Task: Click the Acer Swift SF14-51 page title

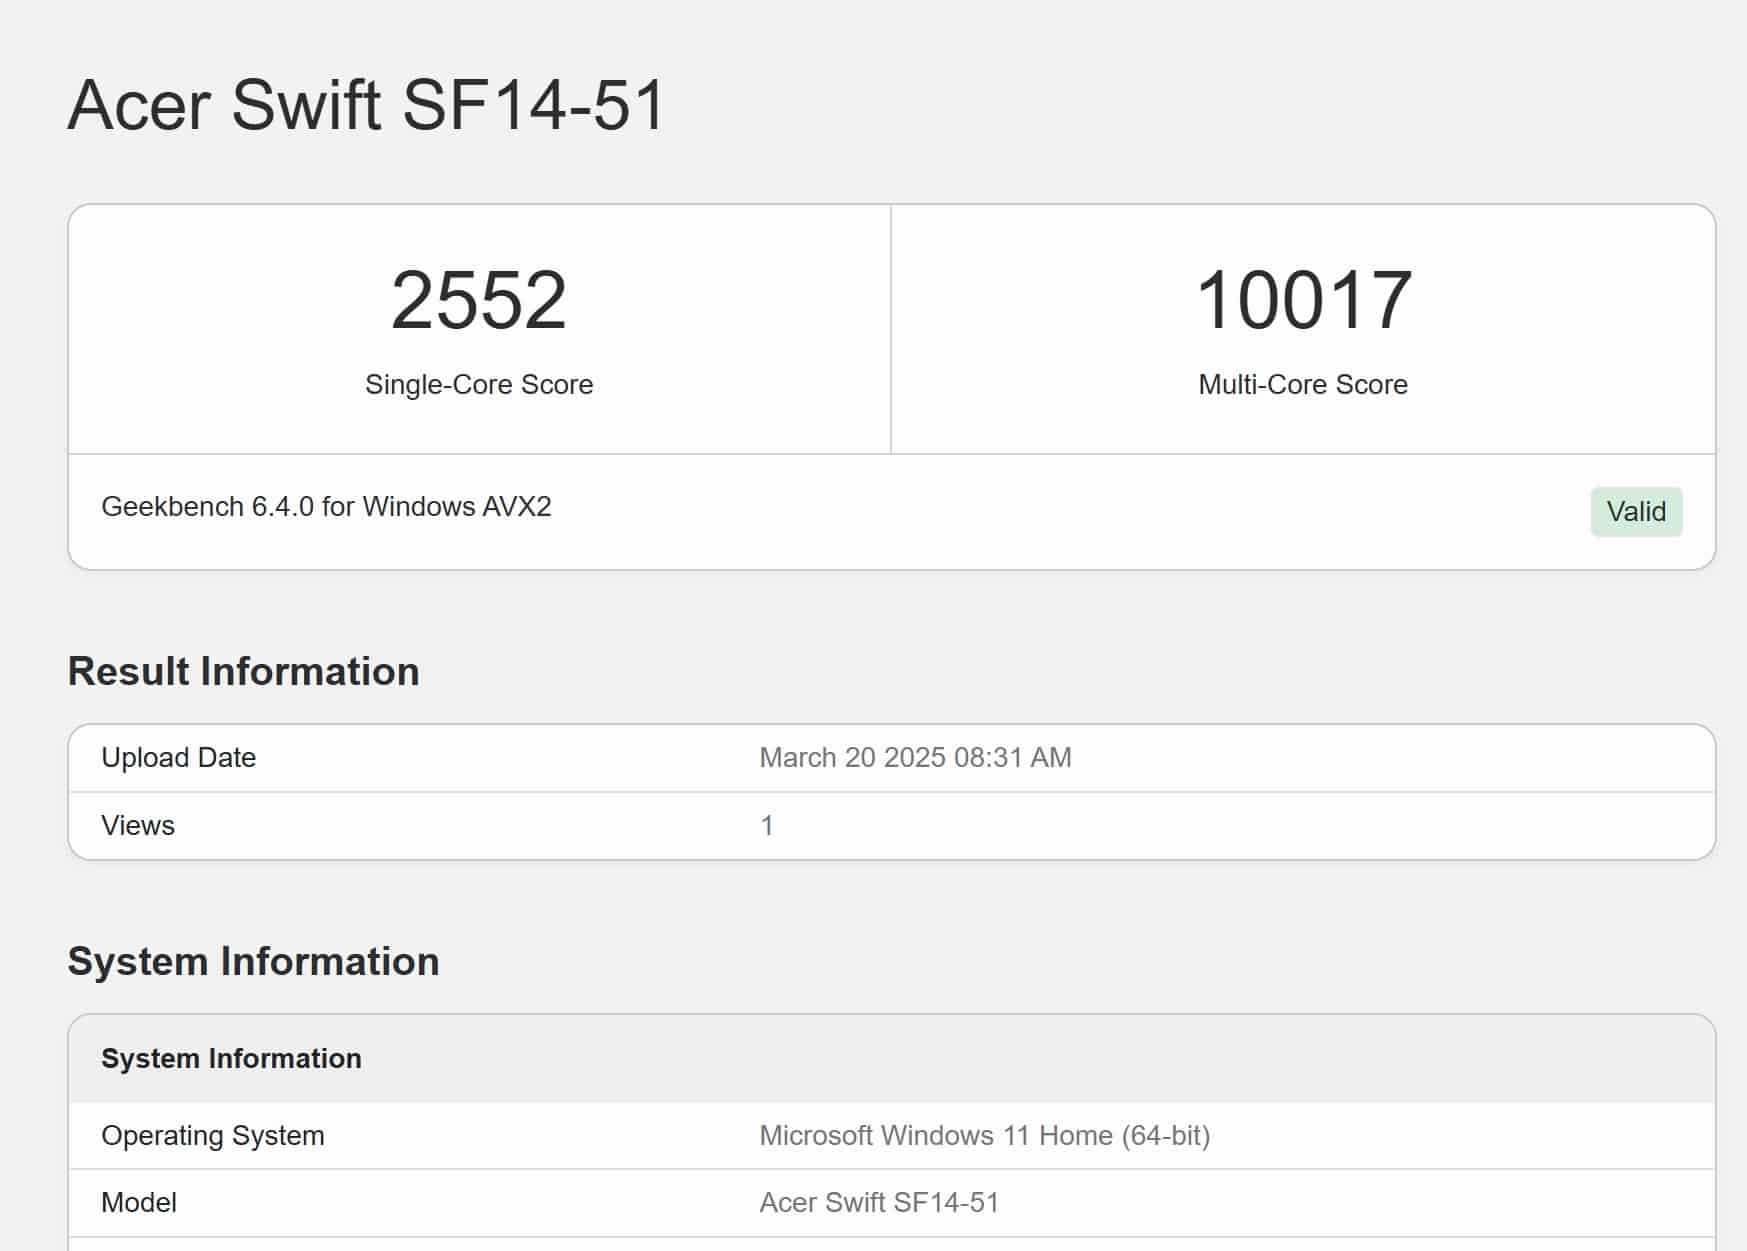Action: pos(366,105)
